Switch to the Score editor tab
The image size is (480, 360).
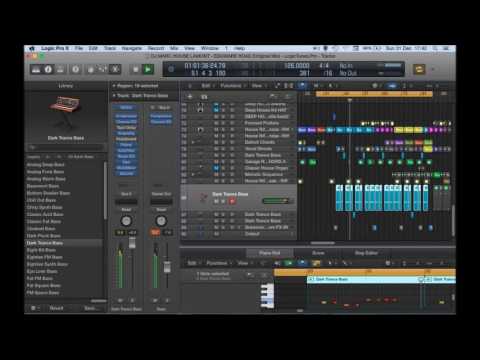[x=318, y=253]
